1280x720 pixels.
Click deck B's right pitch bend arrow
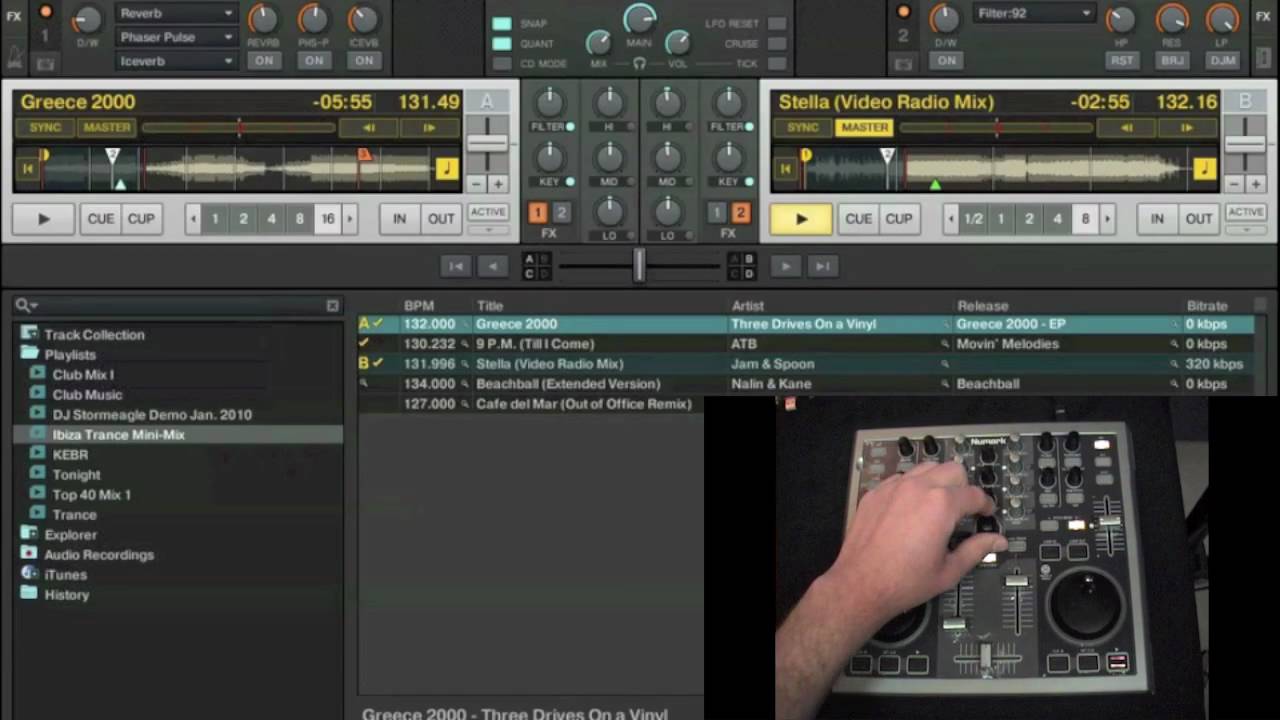tap(1187, 128)
